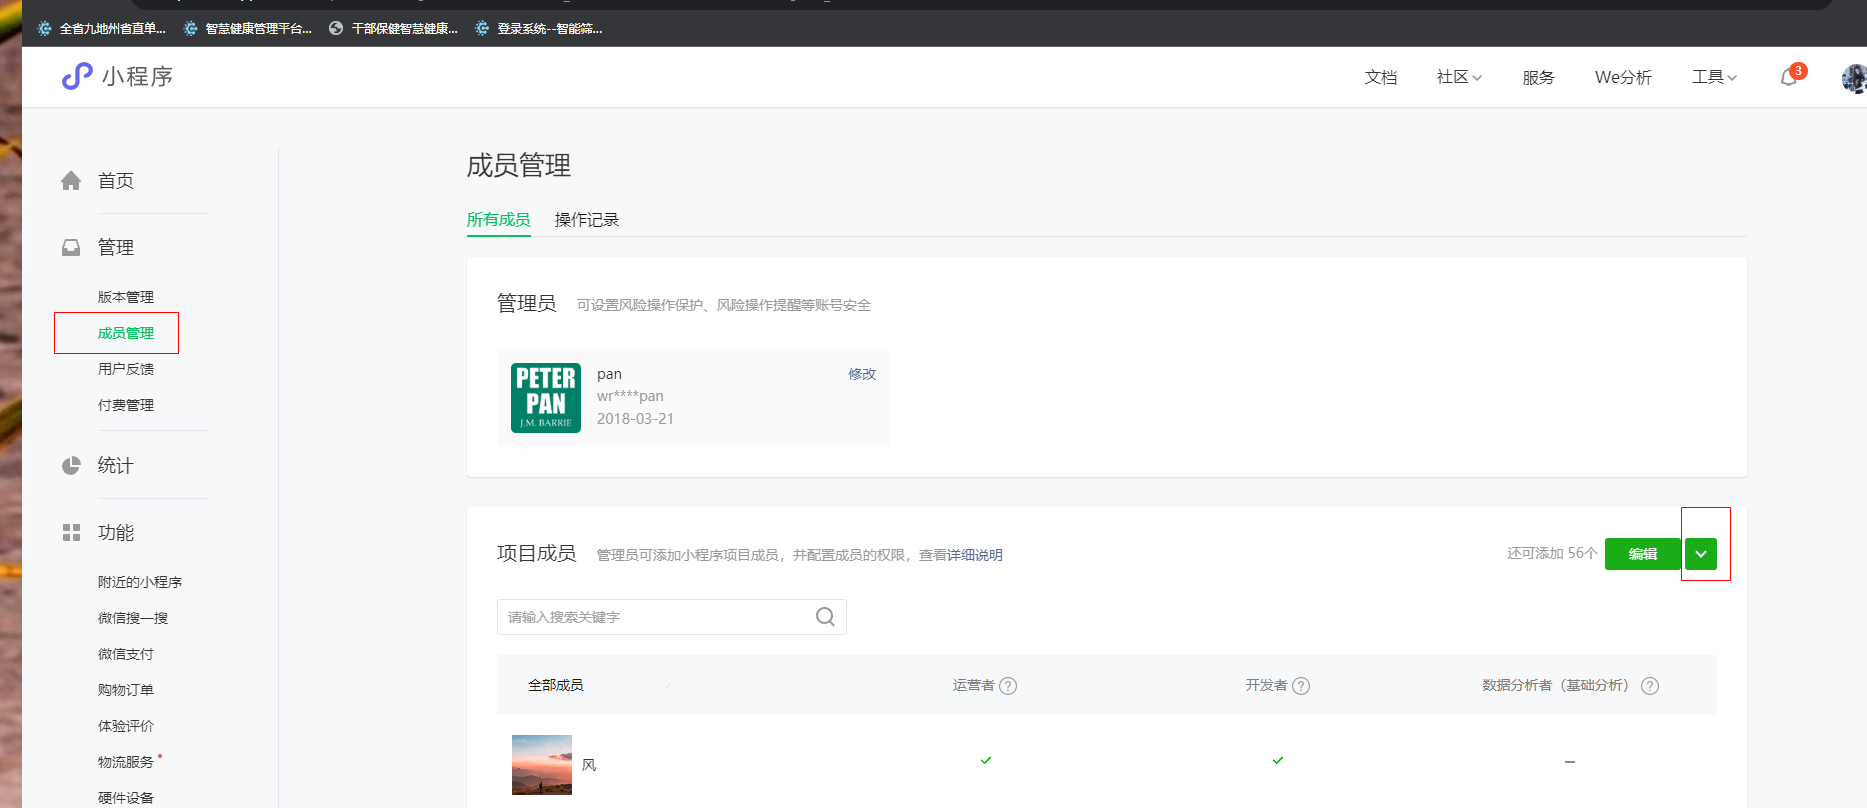
Task: Open the 工具 dropdown menu
Action: click(x=1714, y=77)
